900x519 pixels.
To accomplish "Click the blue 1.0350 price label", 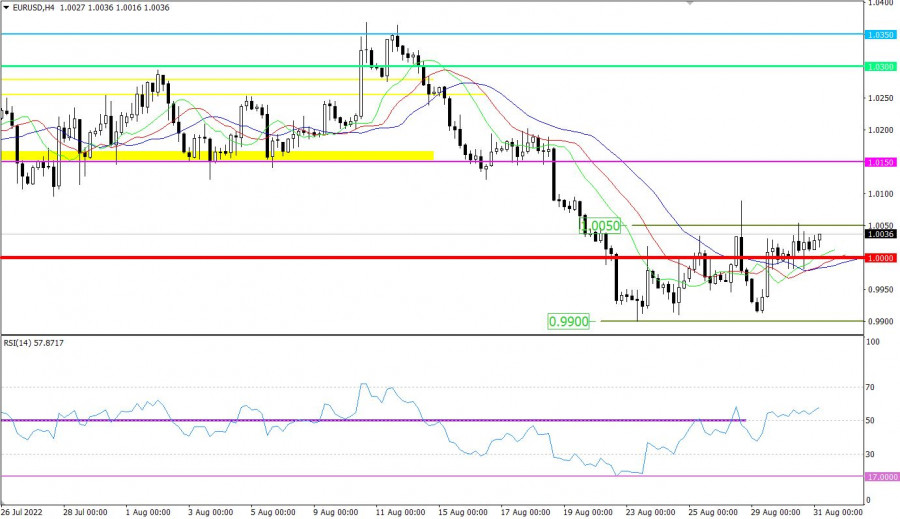I will [880, 35].
